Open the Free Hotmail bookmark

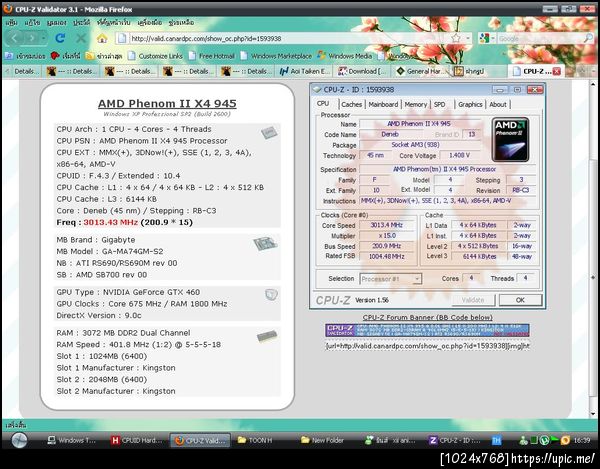tap(211, 56)
